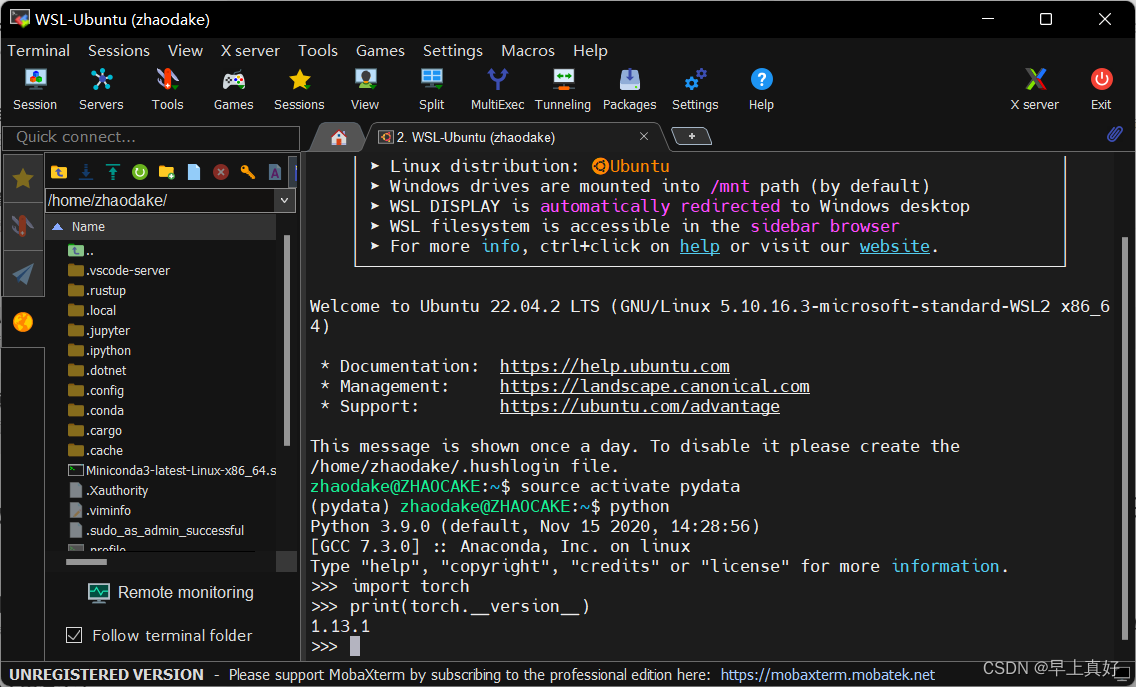Screen dimensions: 1136x687
Task: Download selected files with blue arrow icon
Action: [85, 172]
